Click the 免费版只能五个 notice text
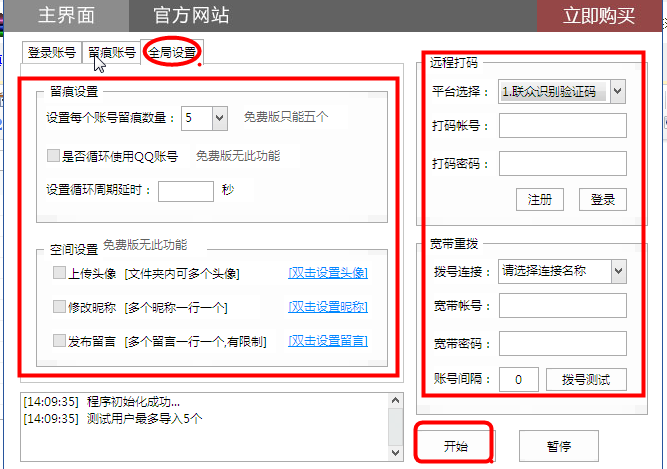Image resolution: width=667 pixels, height=469 pixels. coord(286,117)
